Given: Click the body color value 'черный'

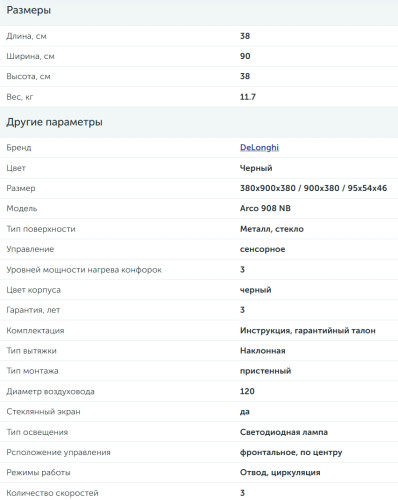Looking at the screenshot, I should [255, 290].
